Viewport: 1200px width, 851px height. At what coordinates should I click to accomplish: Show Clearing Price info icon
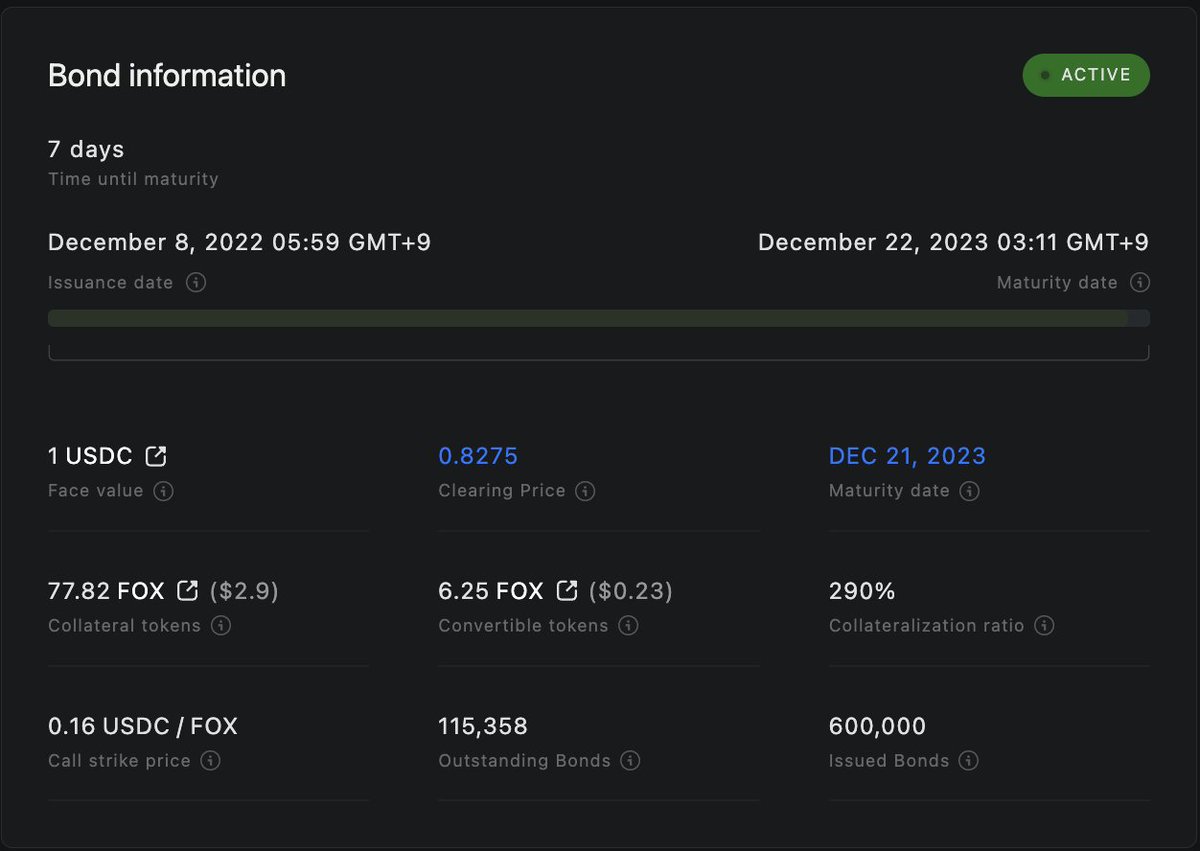(586, 491)
